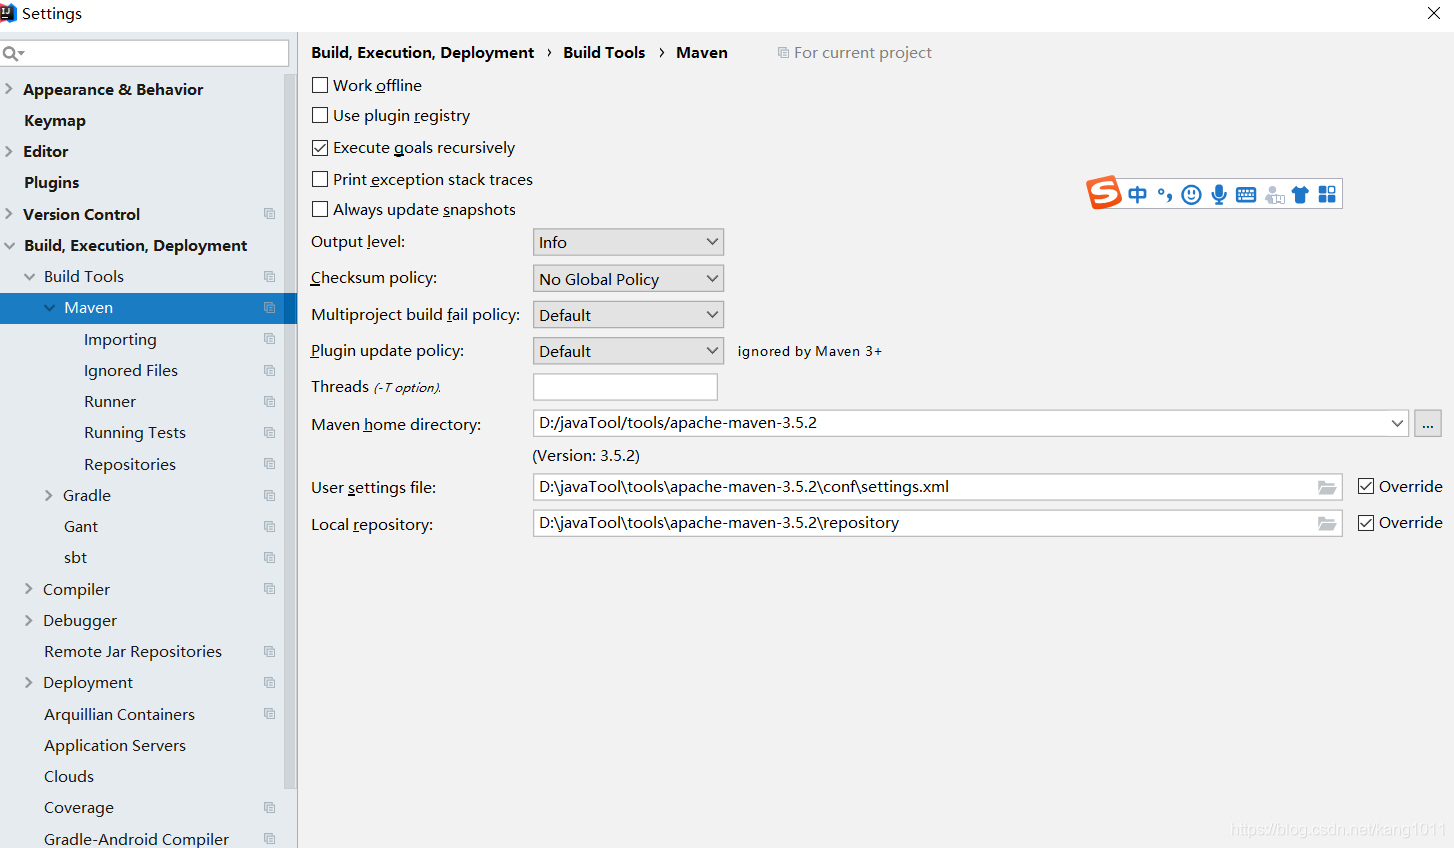This screenshot has height=848, width=1454.
Task: Open Coverage settings page
Action: tap(79, 807)
